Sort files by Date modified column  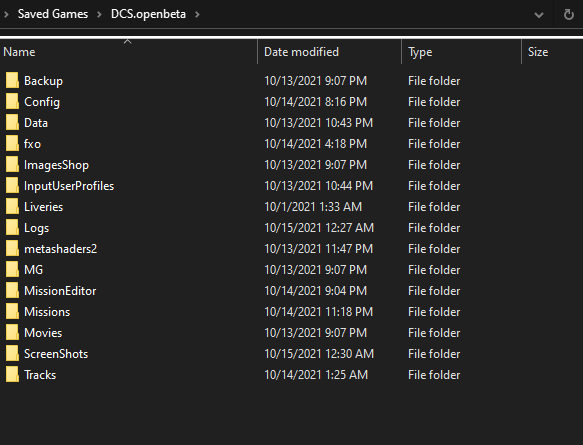[329, 52]
